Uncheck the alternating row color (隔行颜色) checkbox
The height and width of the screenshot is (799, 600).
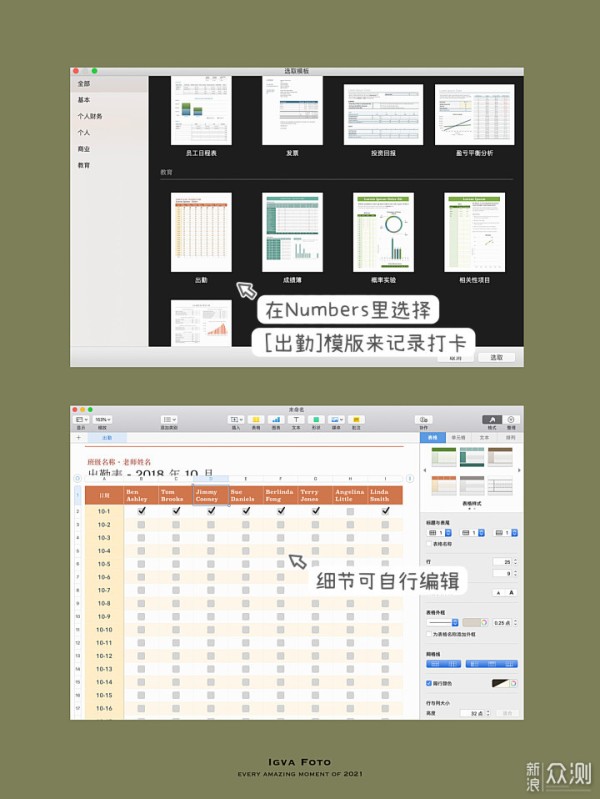click(429, 683)
